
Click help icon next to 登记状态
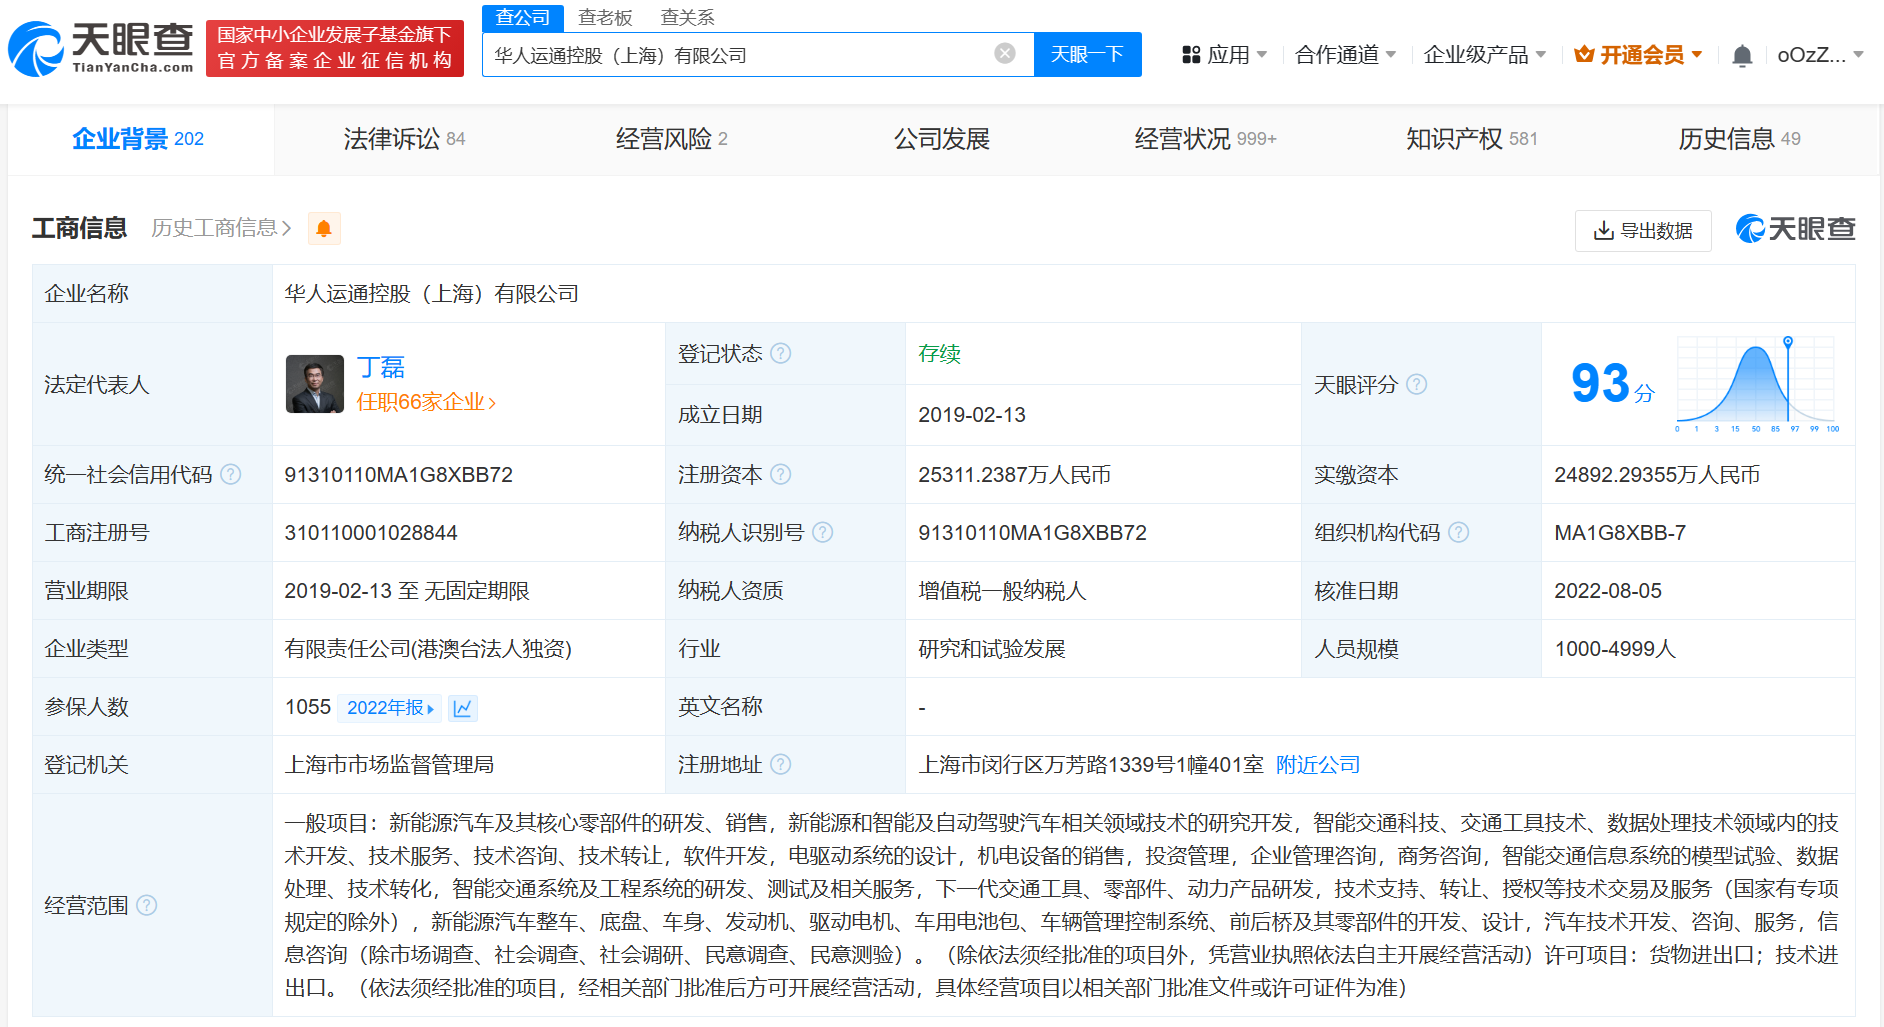coord(781,354)
